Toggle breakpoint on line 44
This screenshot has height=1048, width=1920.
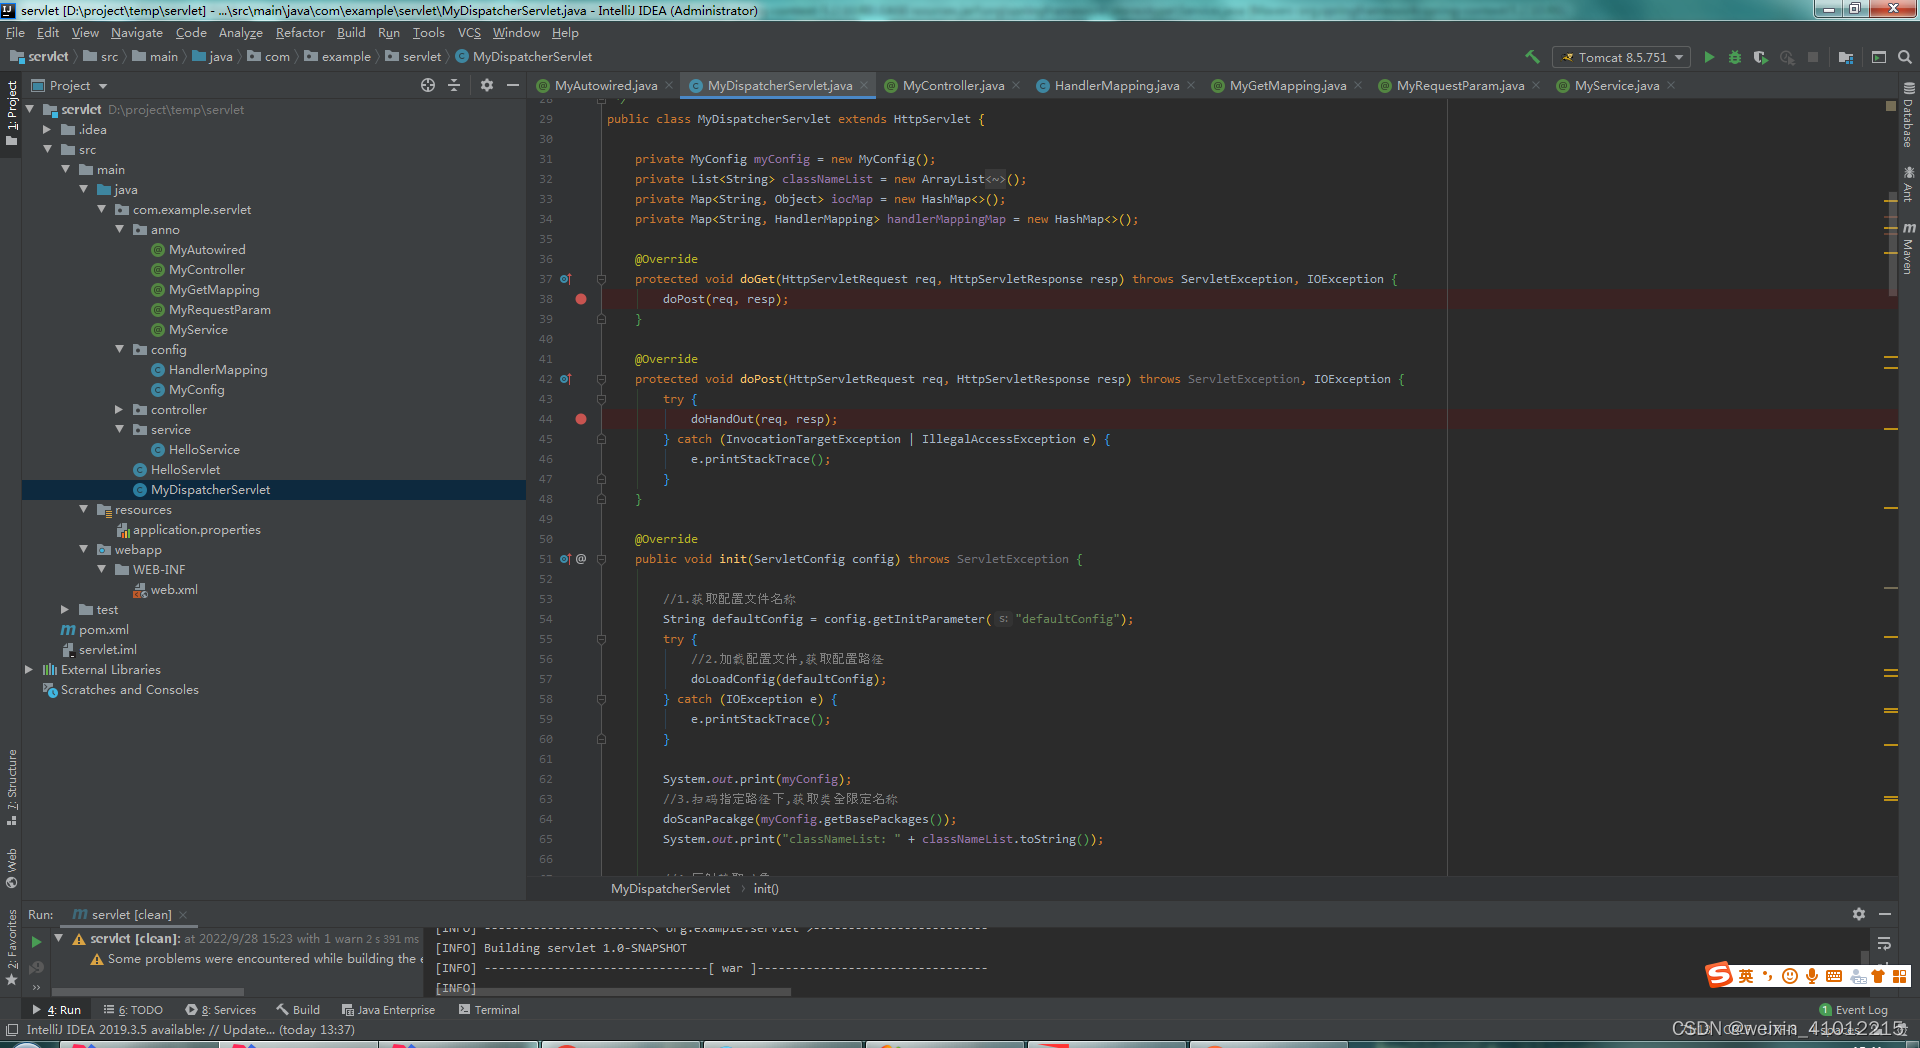[x=581, y=419]
